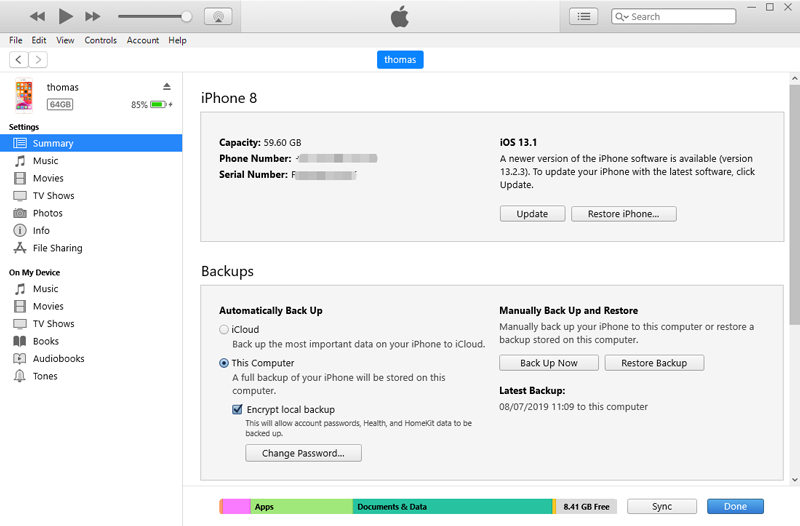
Task: Select the iCloud backup radio button
Action: pyautogui.click(x=223, y=330)
